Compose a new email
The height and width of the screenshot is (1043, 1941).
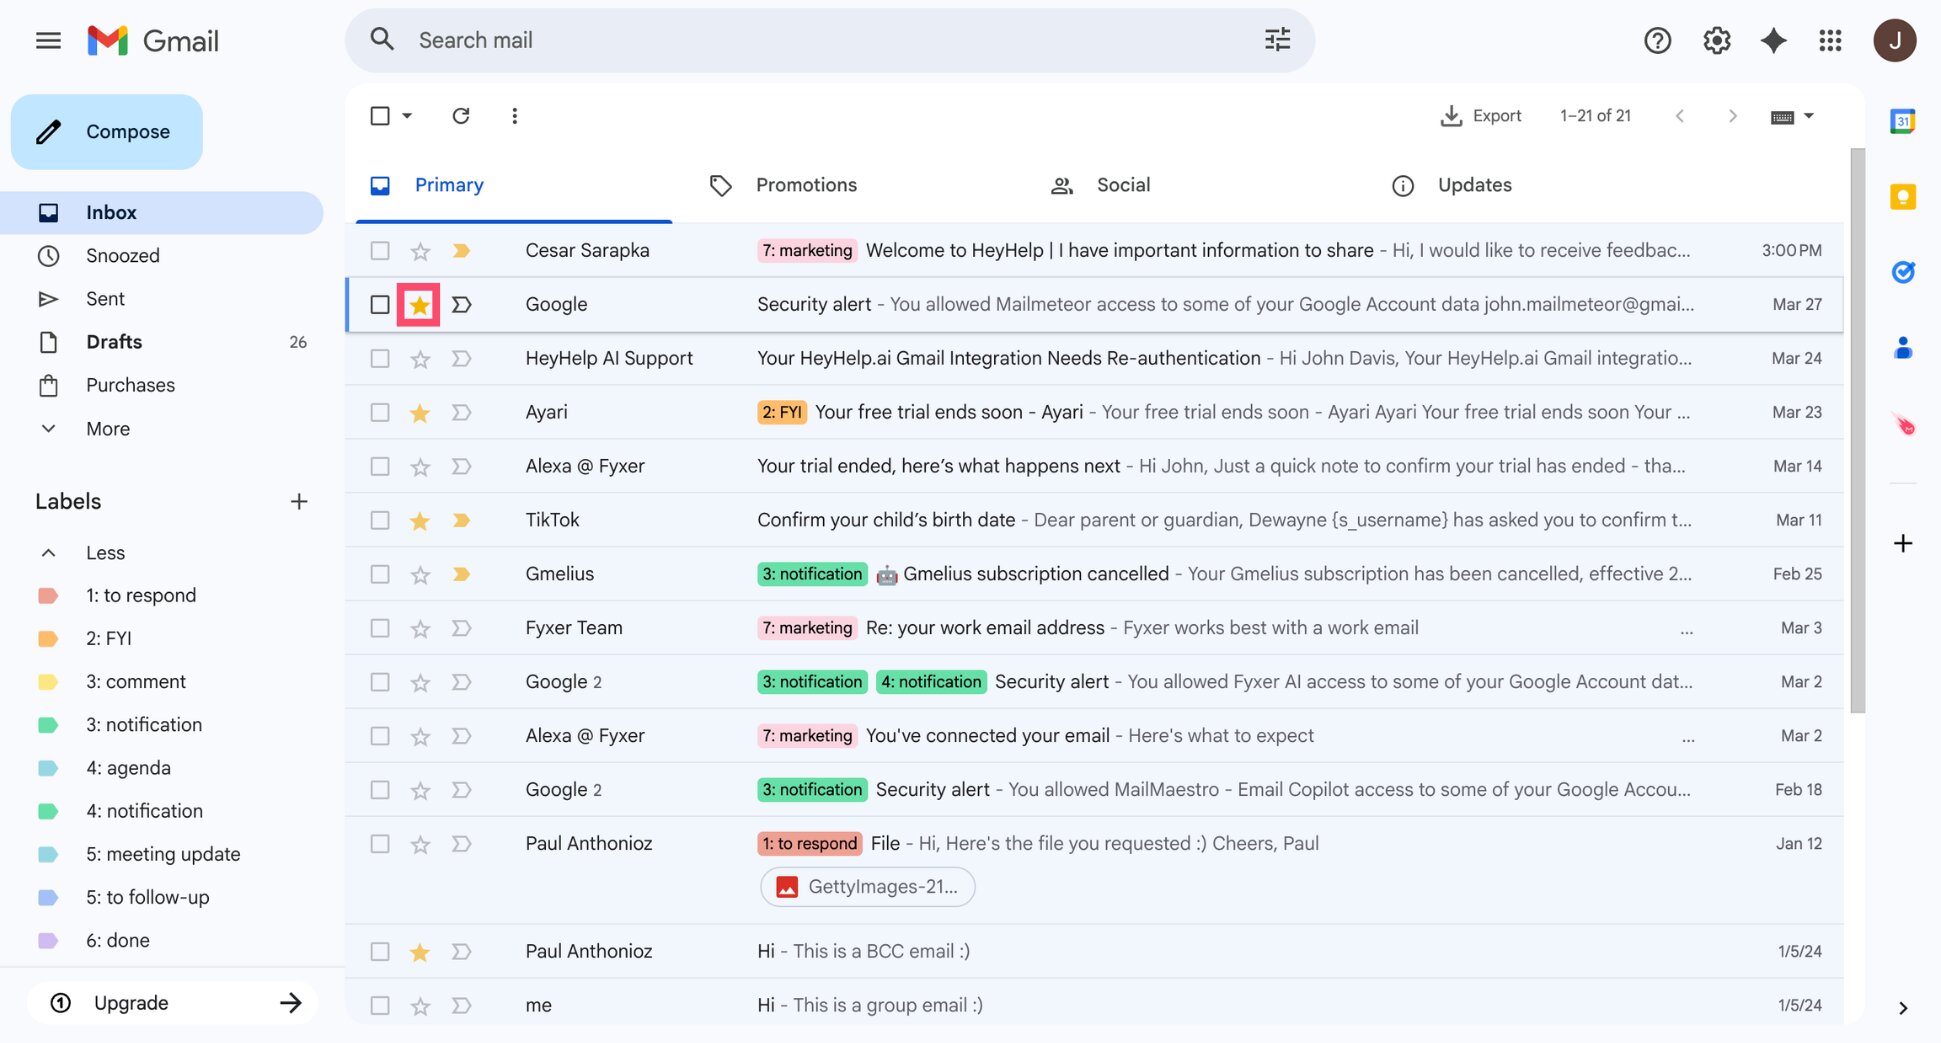pos(107,132)
